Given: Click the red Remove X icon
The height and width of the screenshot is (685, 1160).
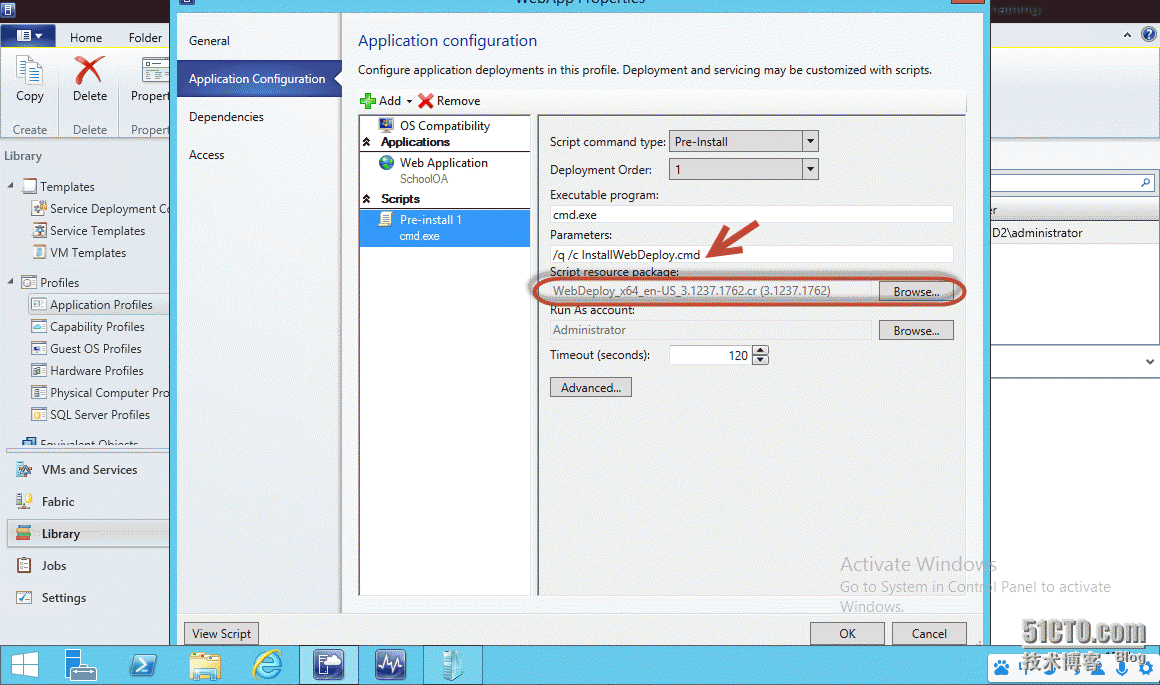Looking at the screenshot, I should pos(425,101).
